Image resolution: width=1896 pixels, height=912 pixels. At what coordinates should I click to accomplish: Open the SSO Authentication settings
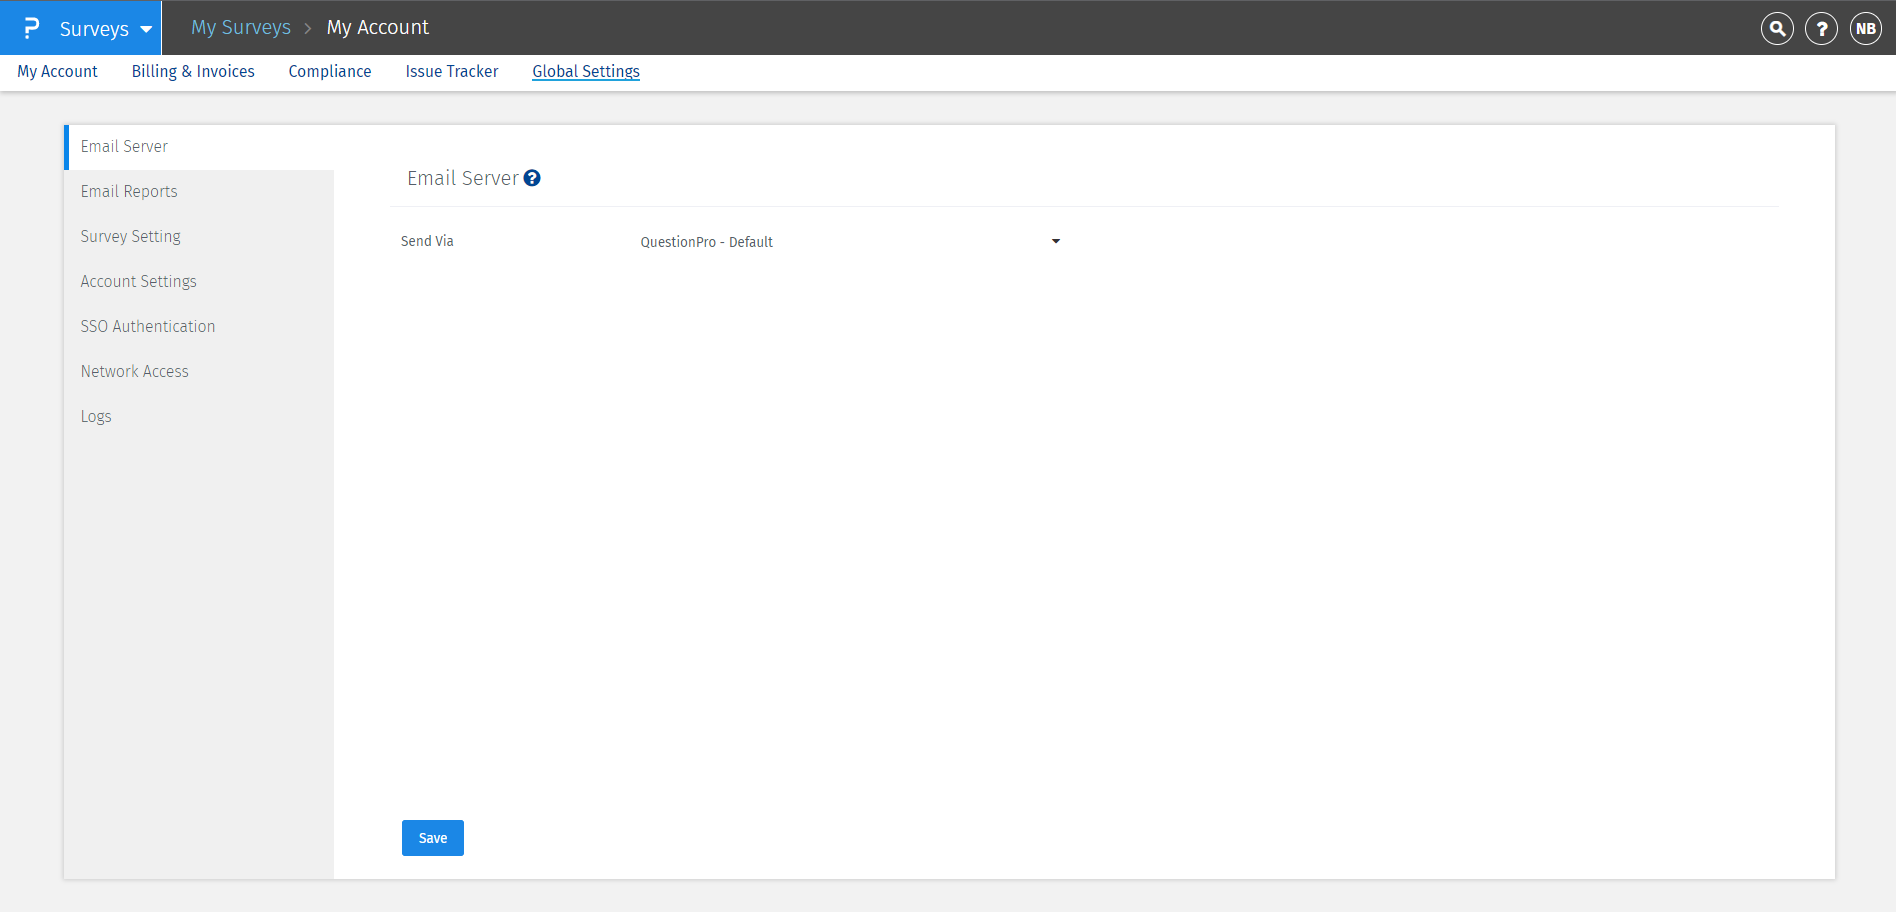[x=147, y=326]
